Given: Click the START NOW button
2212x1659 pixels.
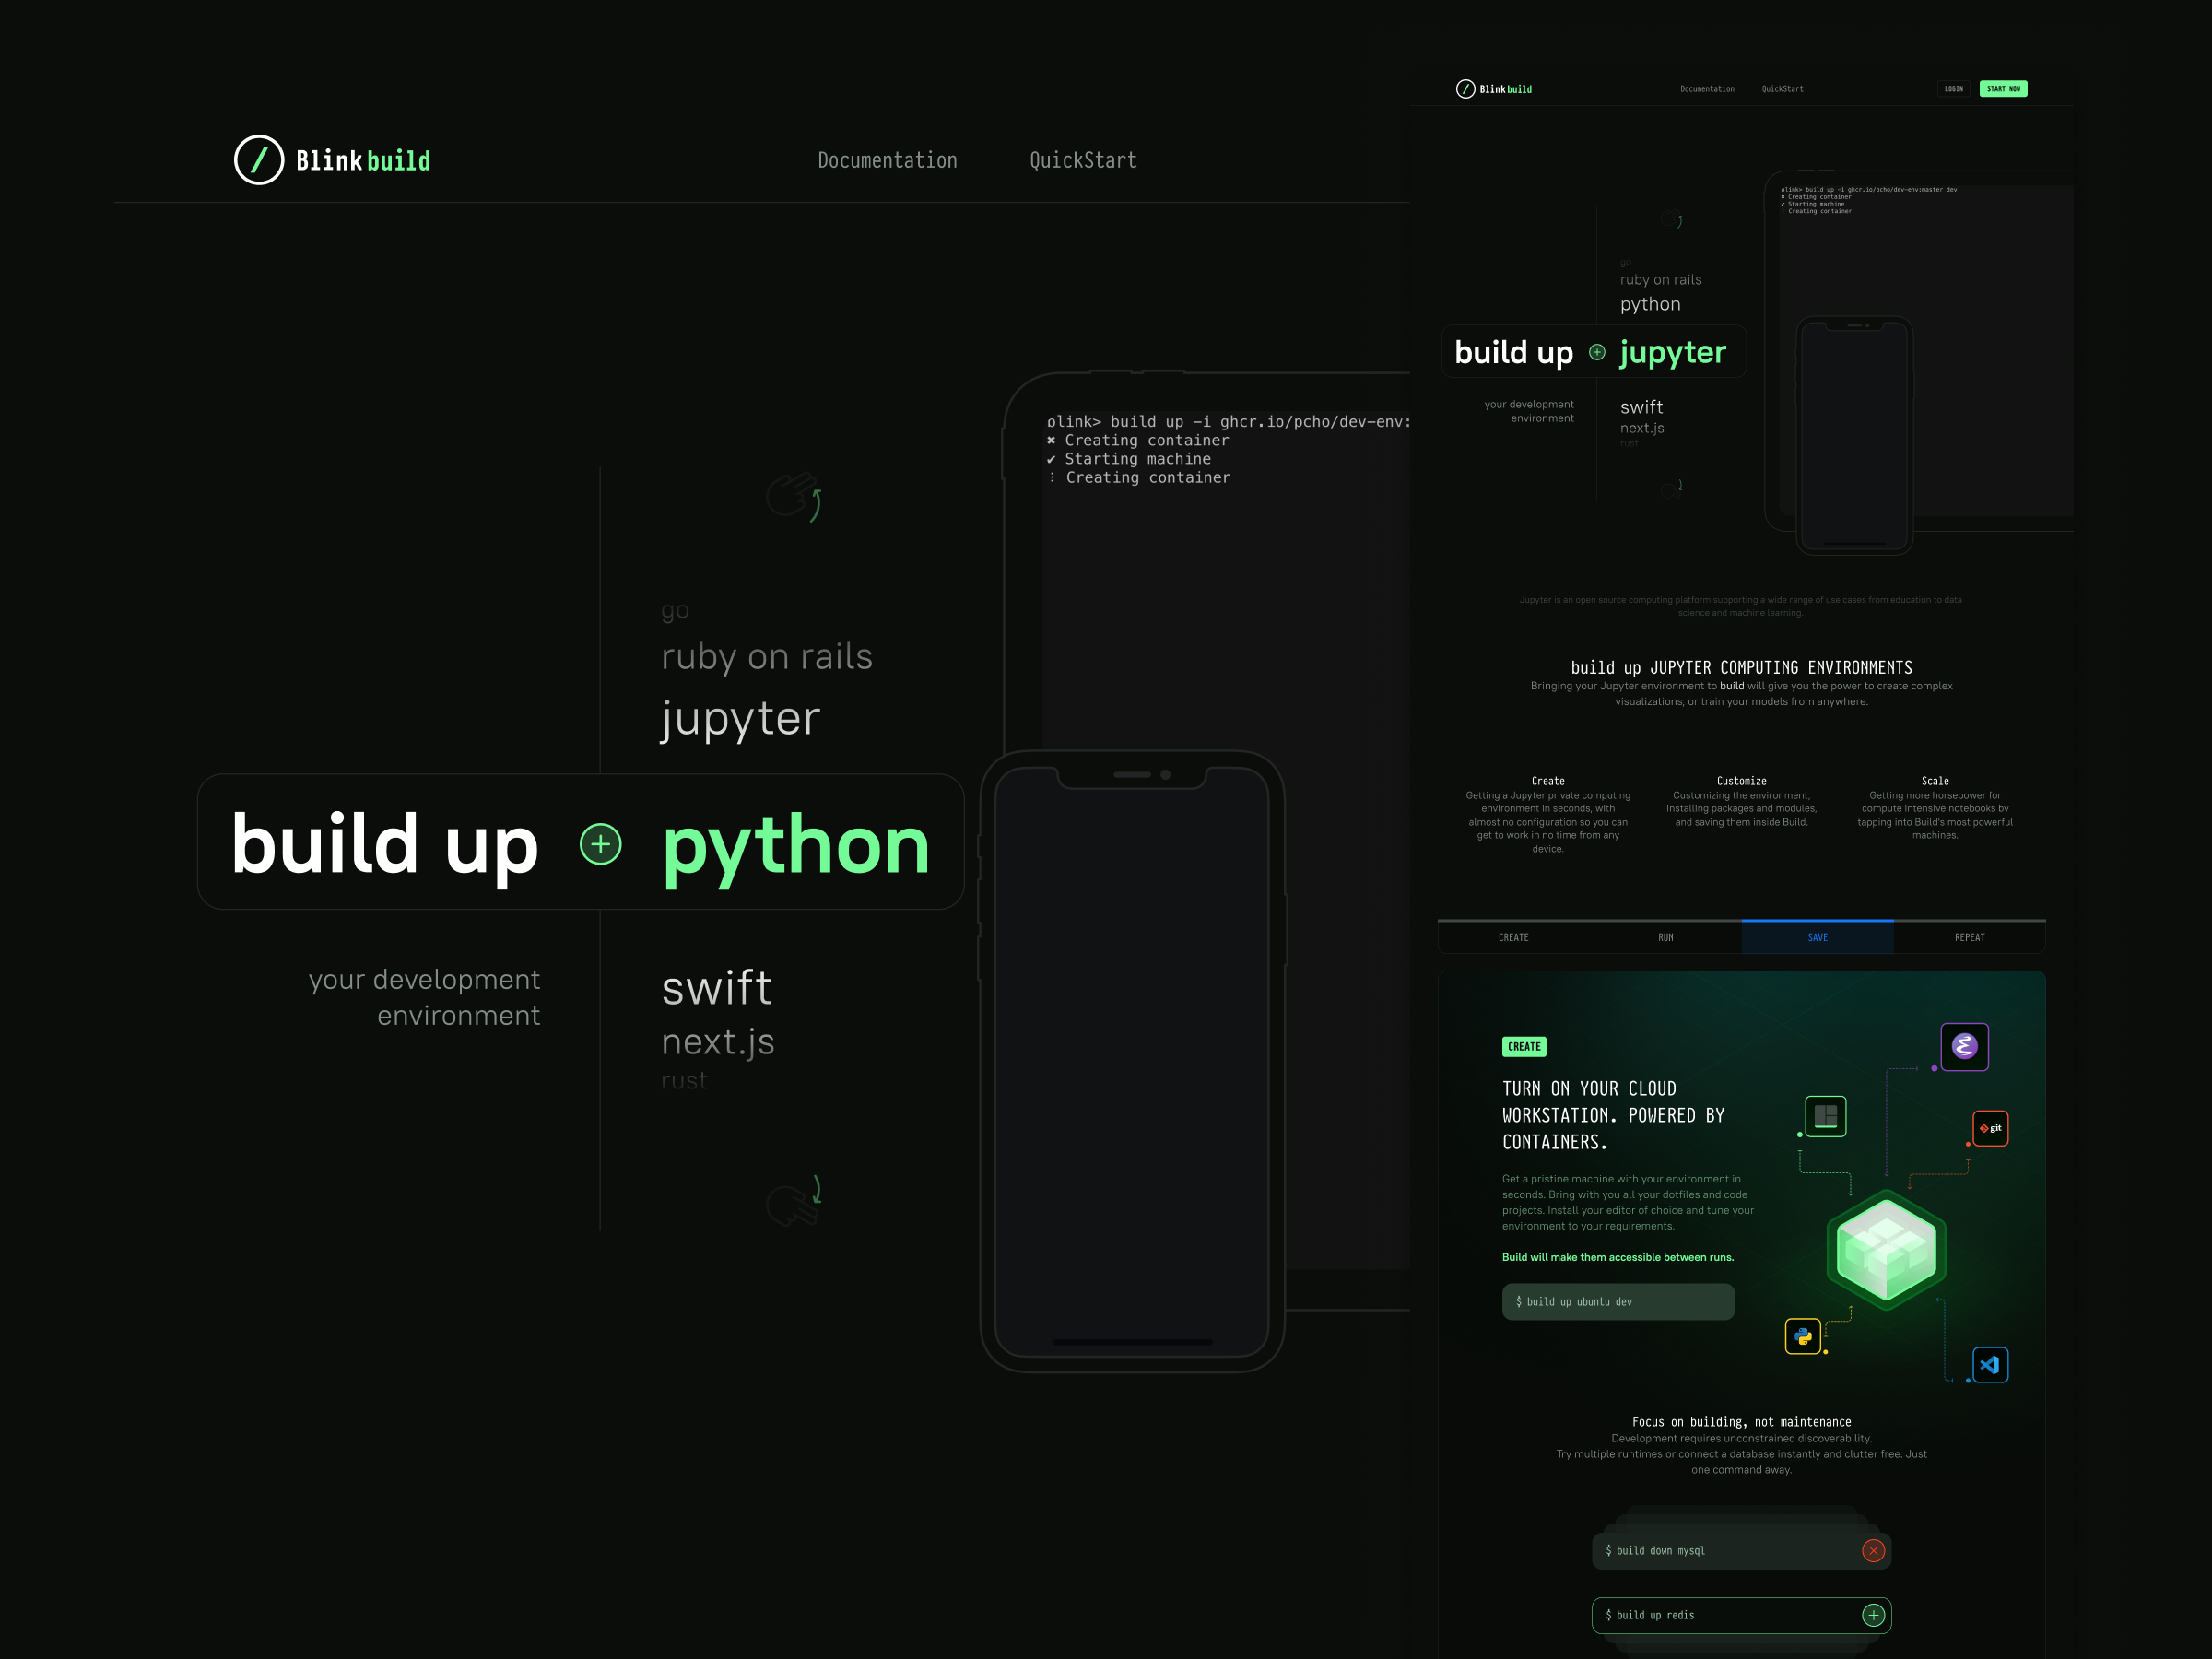Looking at the screenshot, I should pyautogui.click(x=2004, y=89).
